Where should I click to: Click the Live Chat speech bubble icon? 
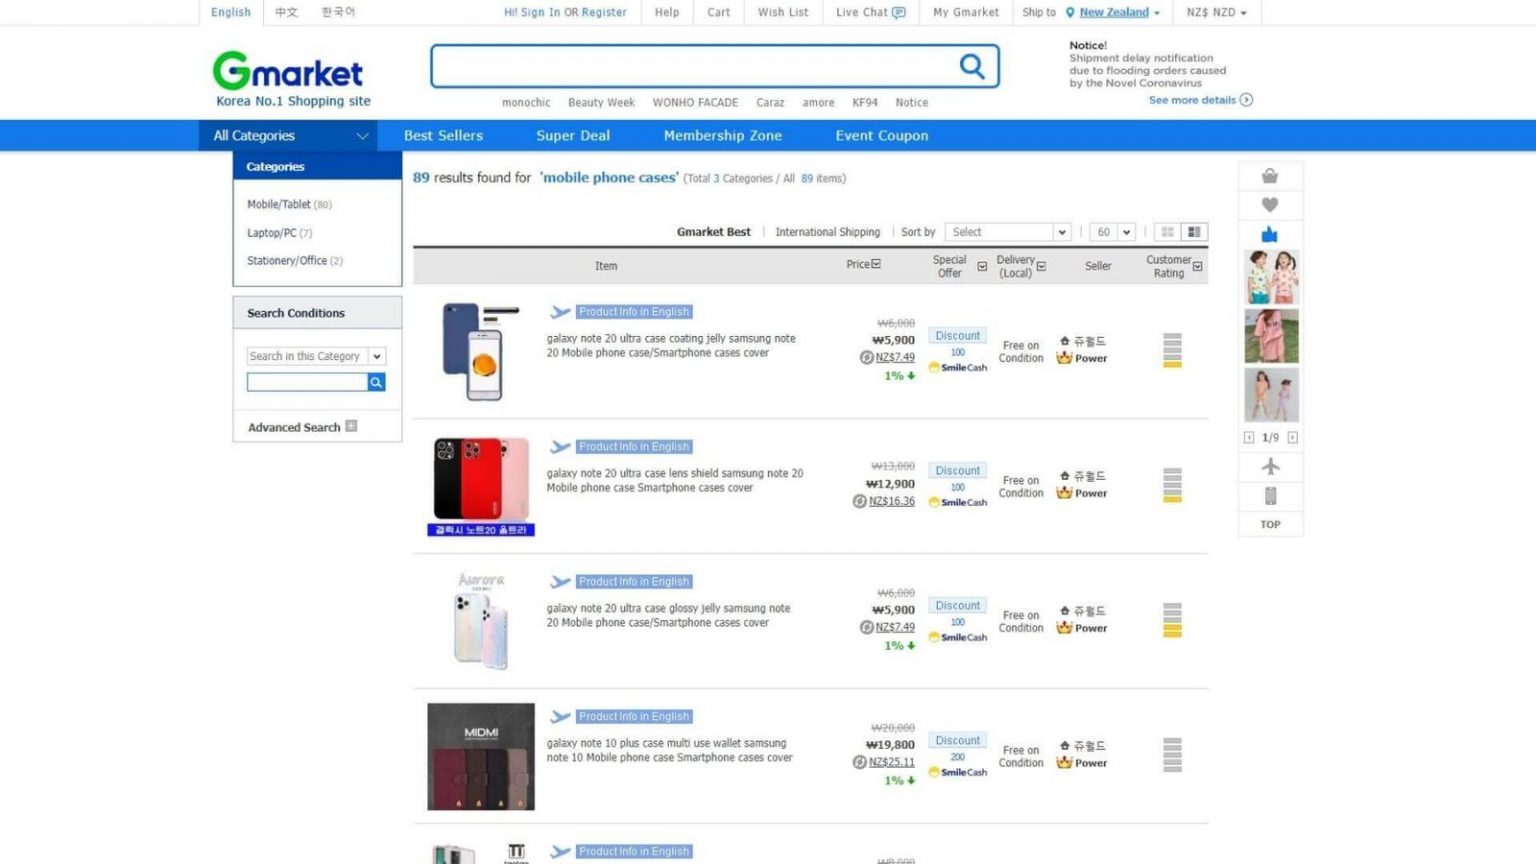pos(899,12)
